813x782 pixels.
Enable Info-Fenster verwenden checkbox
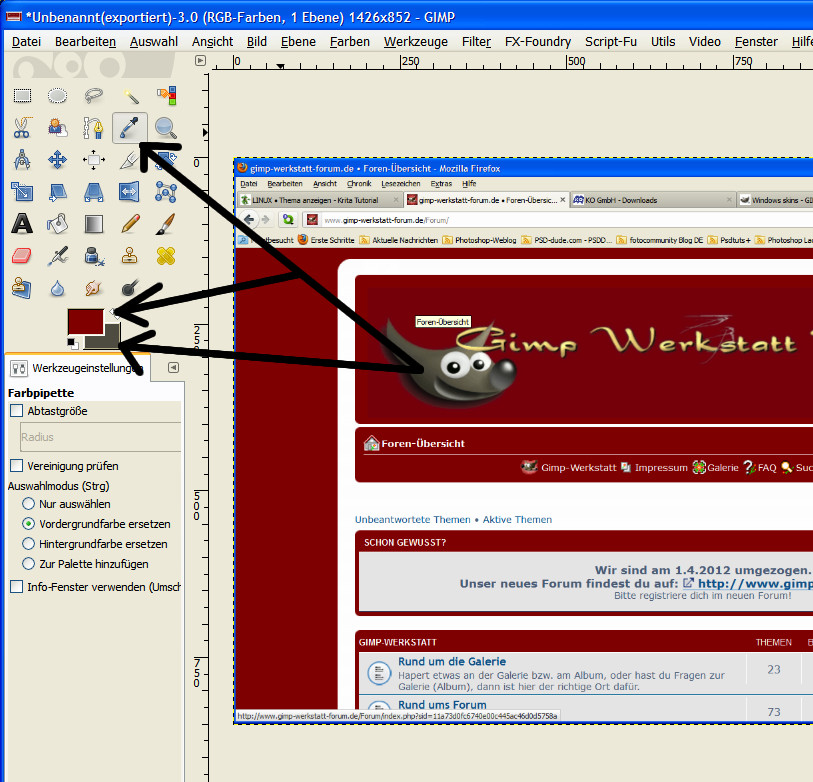[17, 586]
